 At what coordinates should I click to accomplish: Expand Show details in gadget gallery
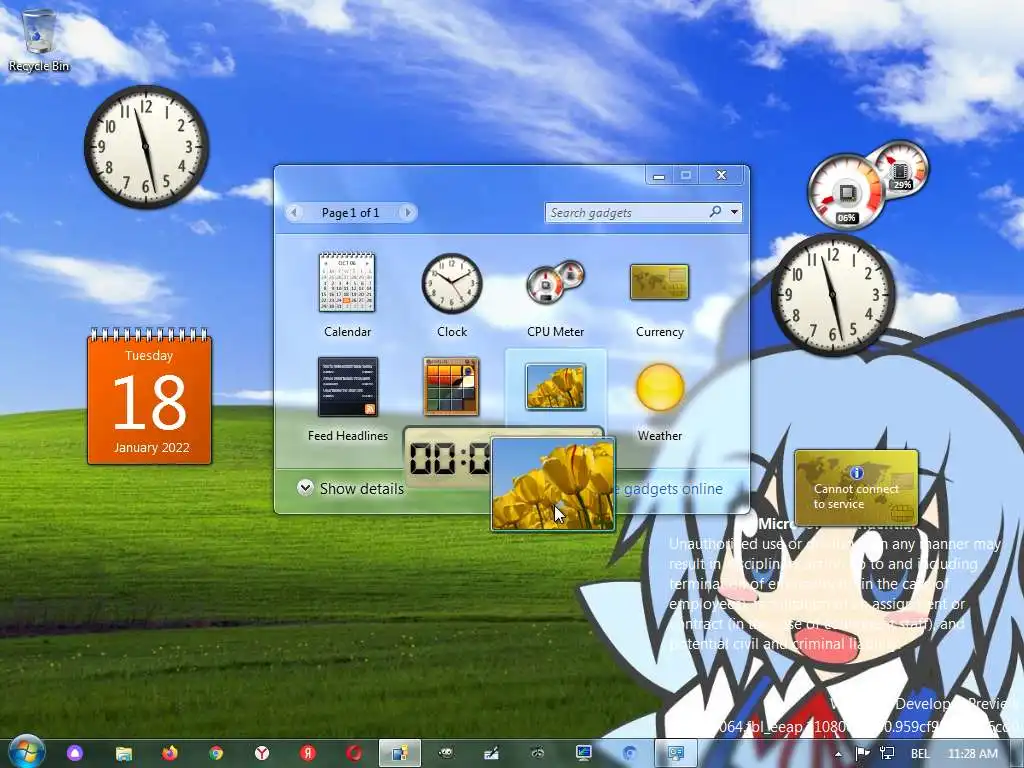point(351,488)
